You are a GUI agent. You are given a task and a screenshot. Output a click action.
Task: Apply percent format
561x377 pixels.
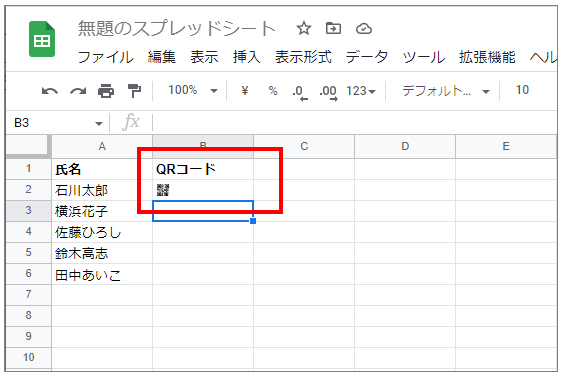(273, 90)
